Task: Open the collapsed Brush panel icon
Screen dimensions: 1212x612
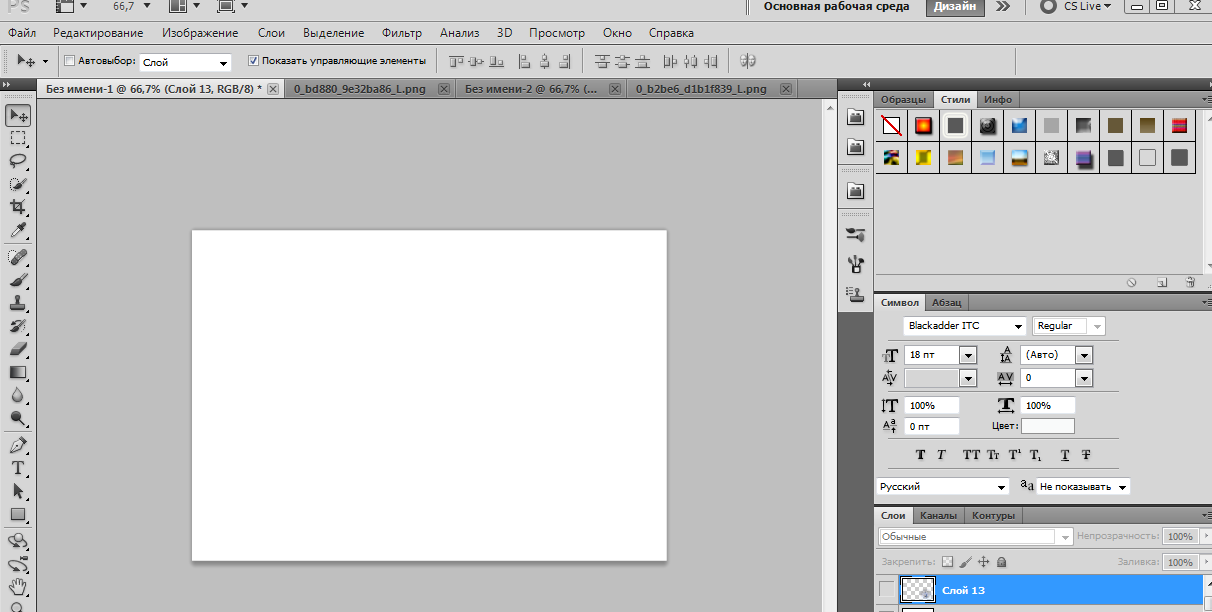Action: 855,234
